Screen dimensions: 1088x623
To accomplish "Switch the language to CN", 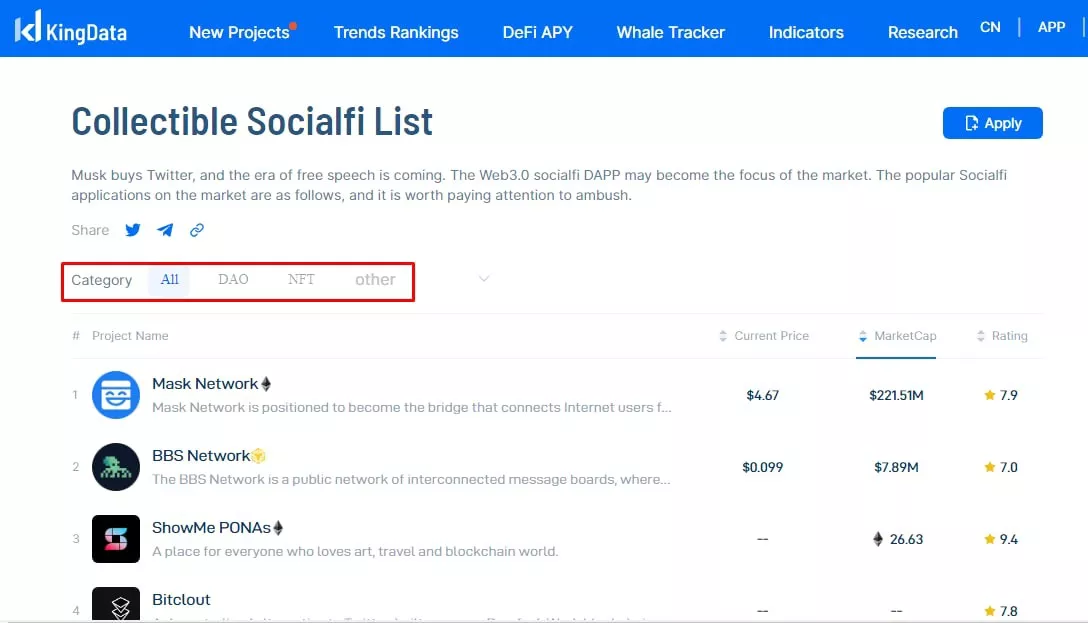I will pos(990,27).
